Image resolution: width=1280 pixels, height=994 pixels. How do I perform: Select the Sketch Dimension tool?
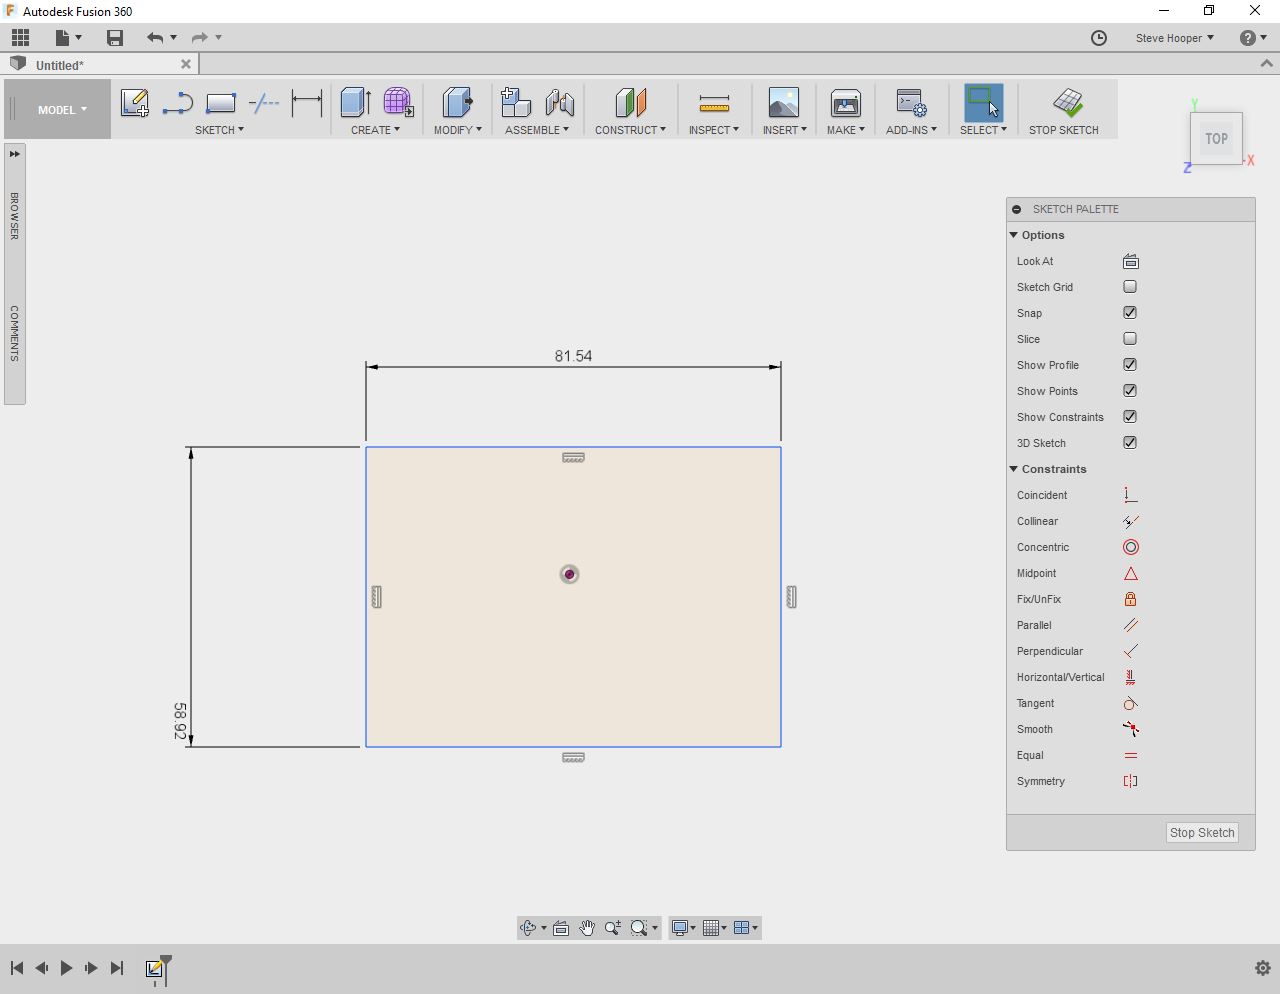click(x=307, y=102)
